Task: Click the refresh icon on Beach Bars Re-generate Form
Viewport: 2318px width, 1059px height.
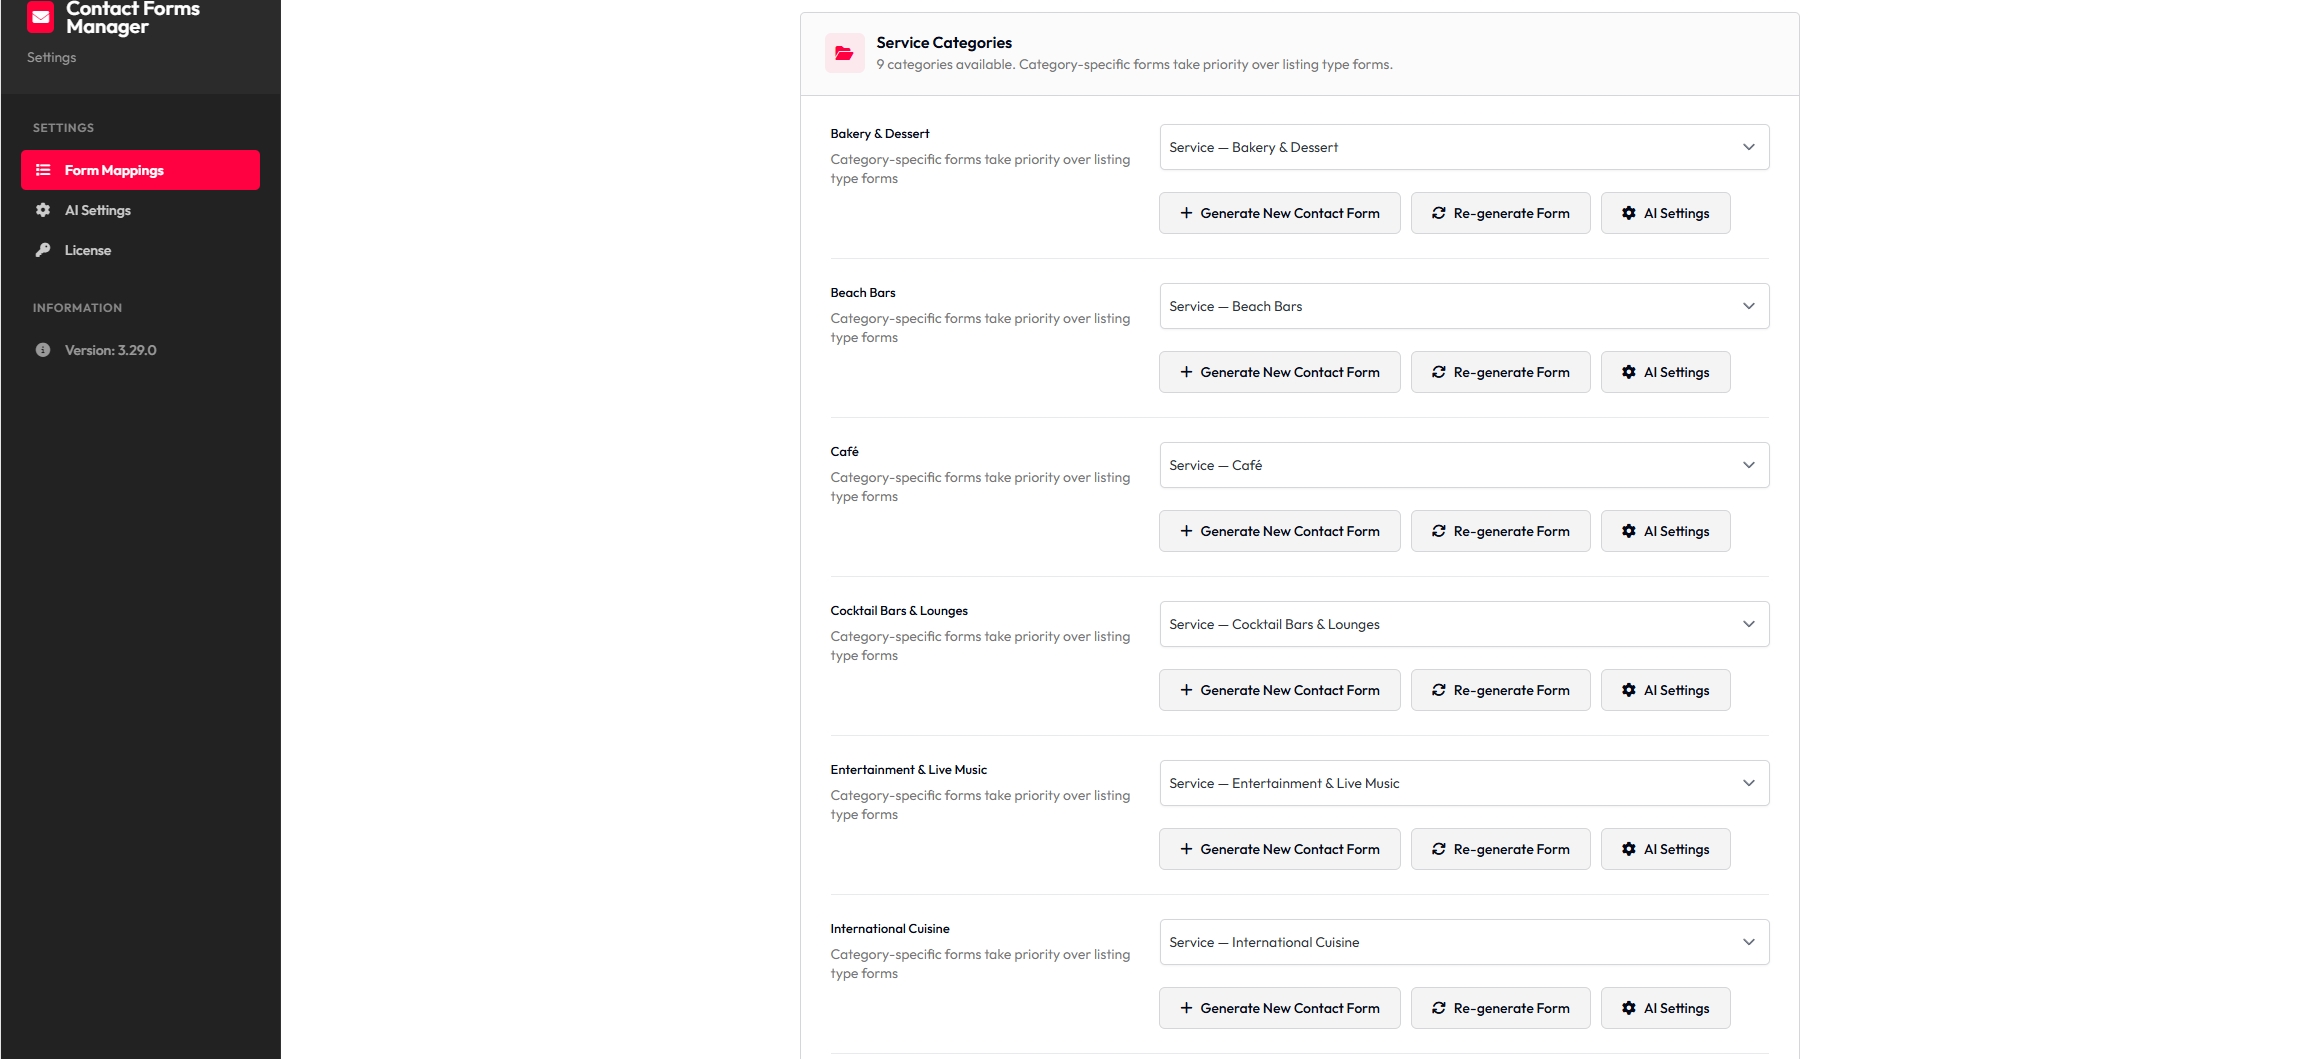Action: [x=1438, y=371]
